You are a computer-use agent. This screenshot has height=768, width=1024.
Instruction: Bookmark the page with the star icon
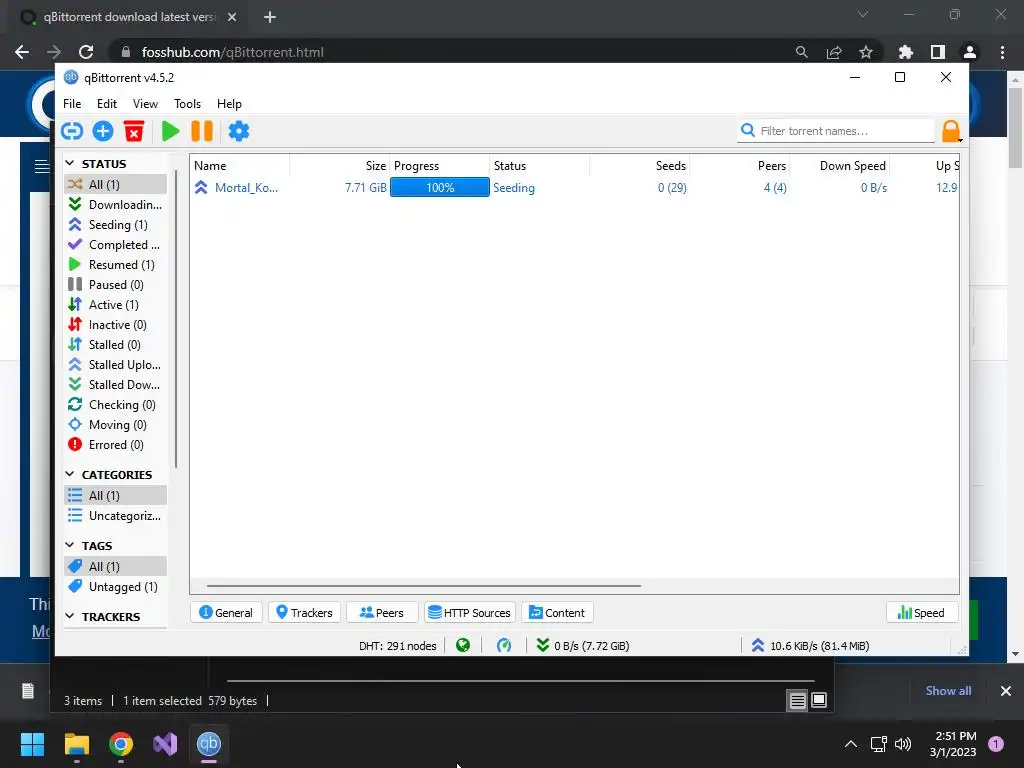tap(865, 52)
